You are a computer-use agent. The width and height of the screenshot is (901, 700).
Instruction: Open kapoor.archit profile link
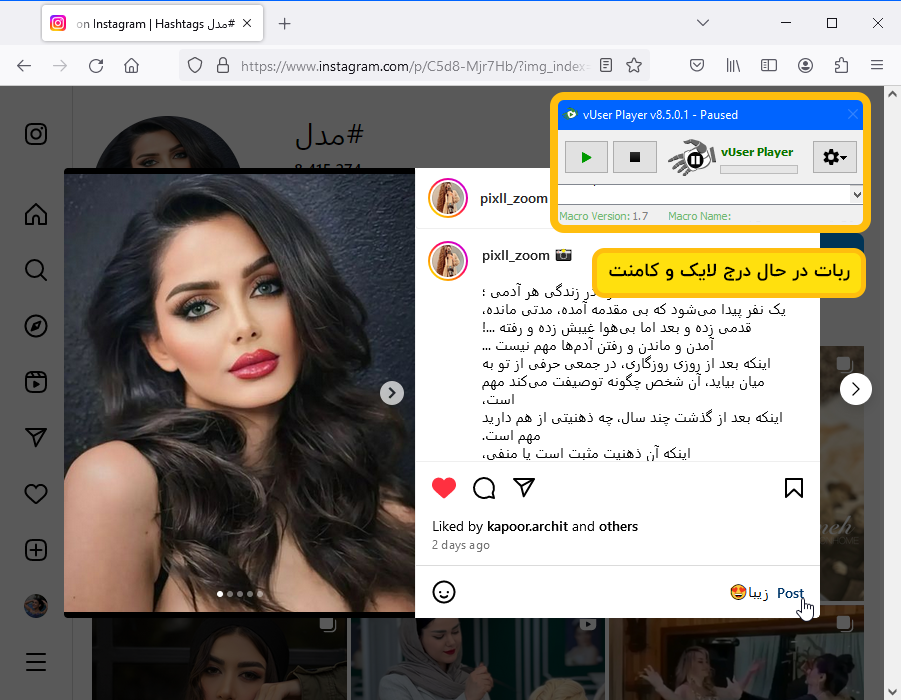click(527, 526)
